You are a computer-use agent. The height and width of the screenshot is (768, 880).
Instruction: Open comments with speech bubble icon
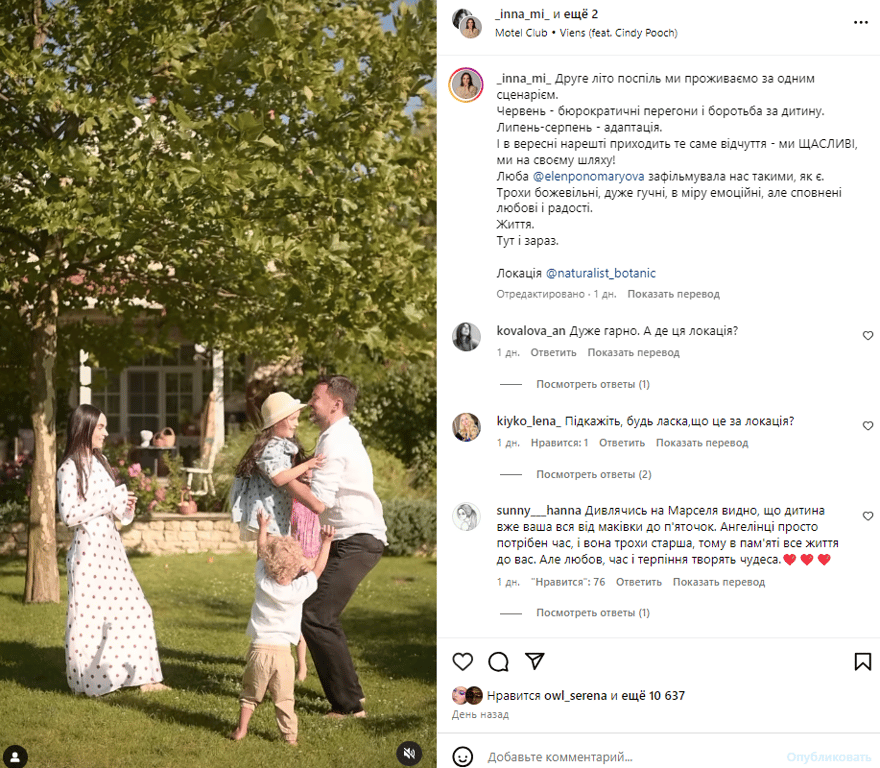point(498,662)
